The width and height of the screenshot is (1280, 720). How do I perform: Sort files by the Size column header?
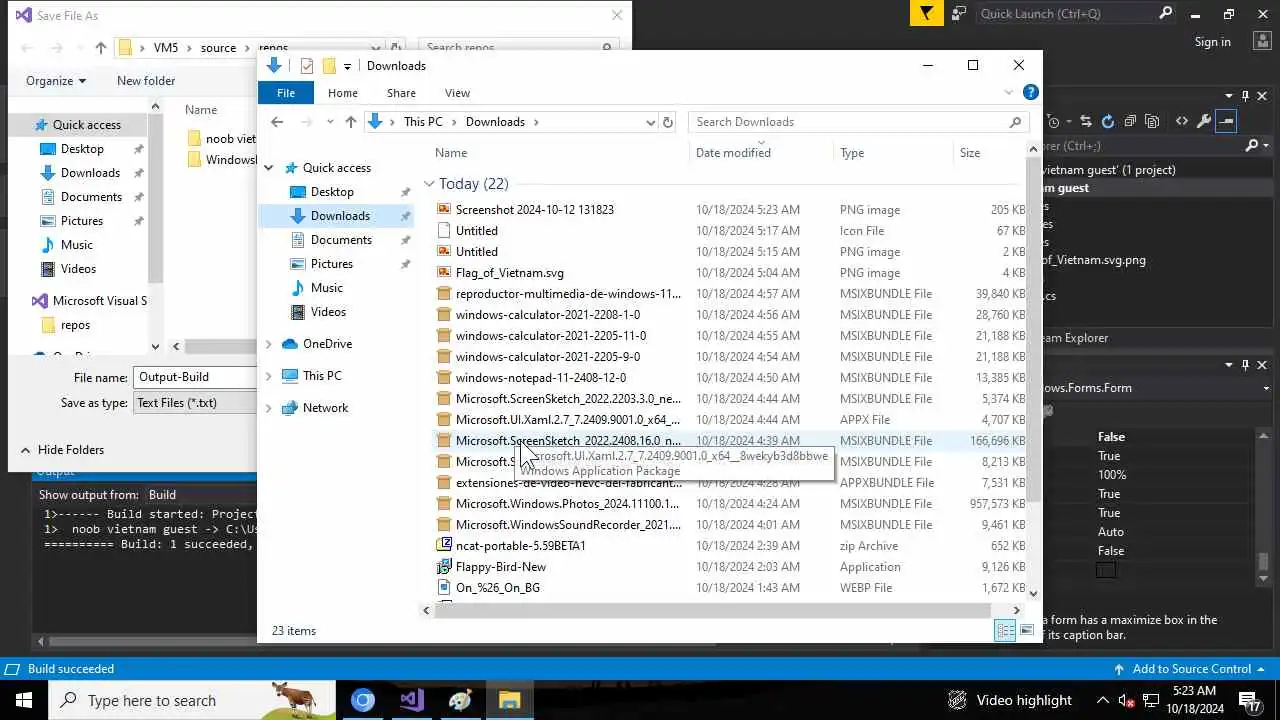[970, 153]
